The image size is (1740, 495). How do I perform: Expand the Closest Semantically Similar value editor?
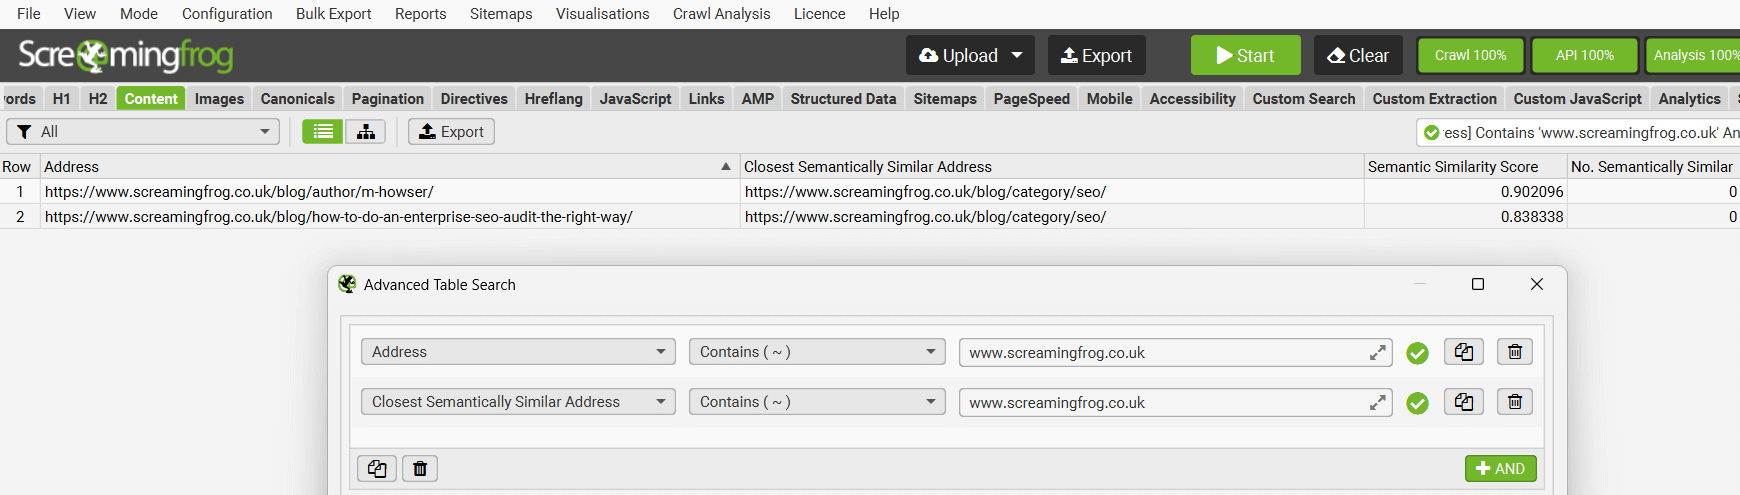point(1378,403)
